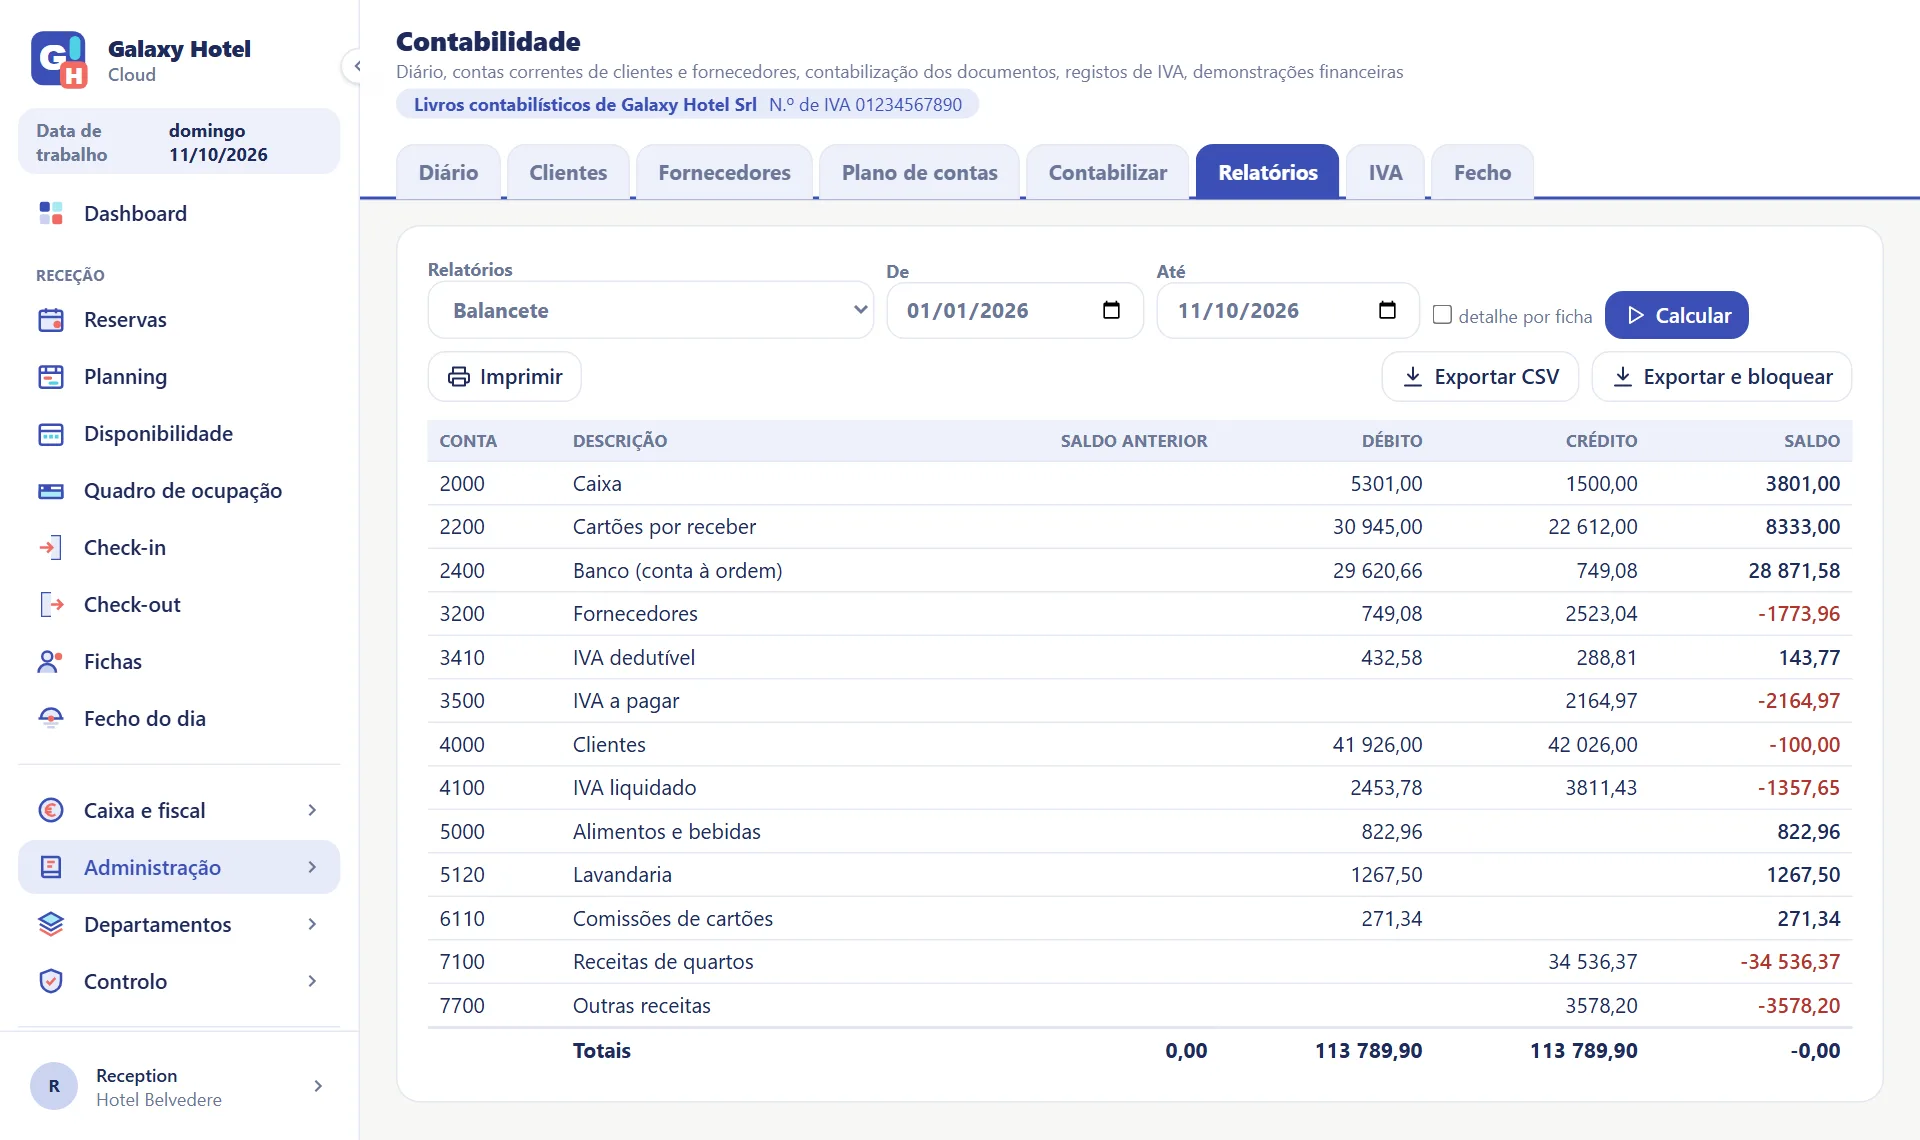The image size is (1920, 1140).
Task: Open the Até date calendar picker icon
Action: [1387, 310]
